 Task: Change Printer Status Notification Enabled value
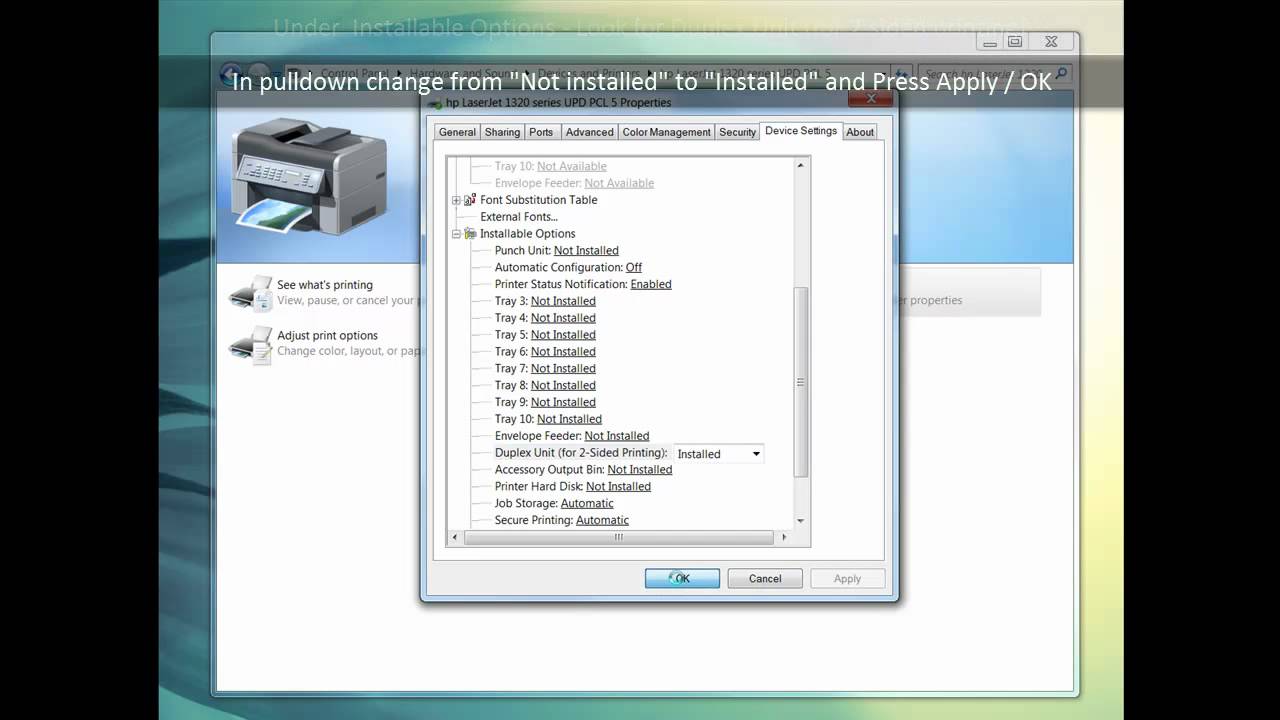[x=651, y=285]
